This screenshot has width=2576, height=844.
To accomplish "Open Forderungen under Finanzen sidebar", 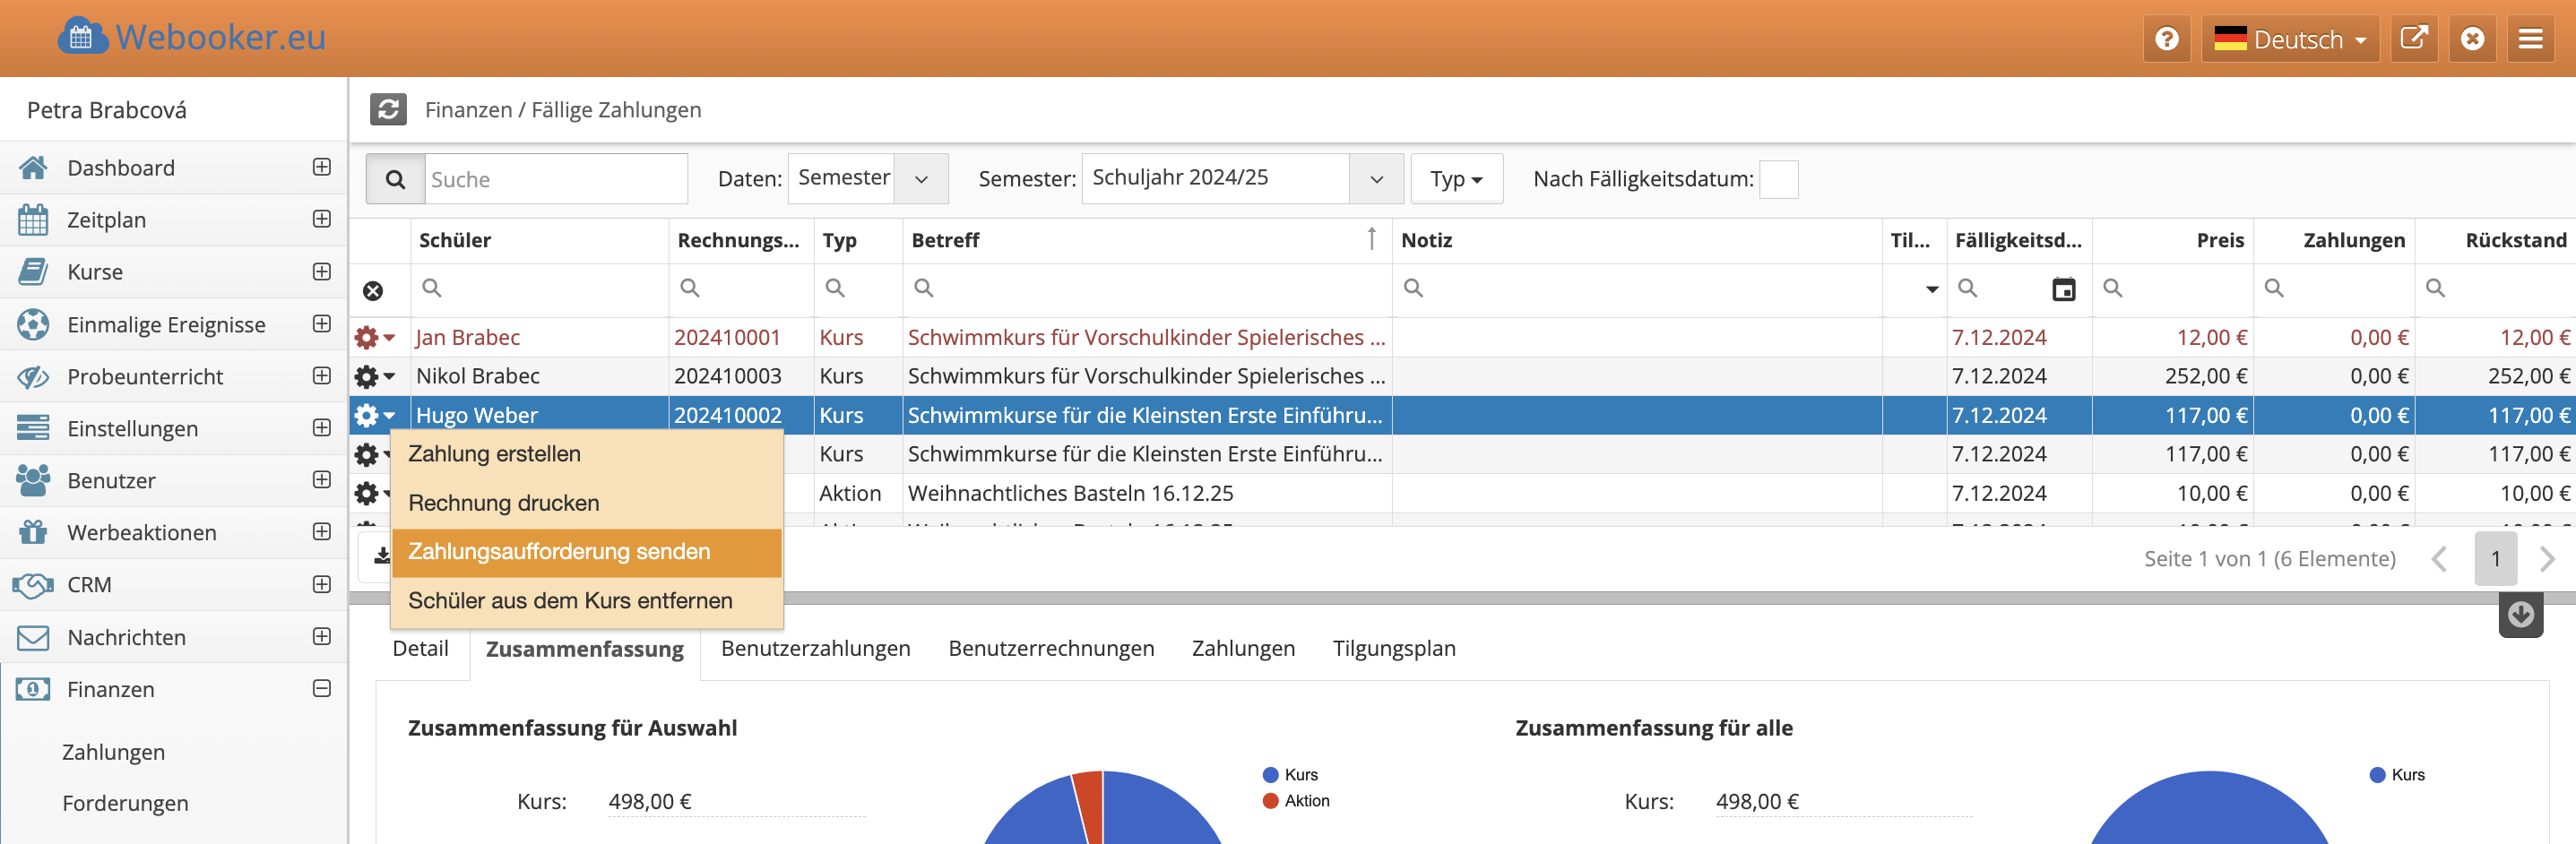I will pos(125,804).
